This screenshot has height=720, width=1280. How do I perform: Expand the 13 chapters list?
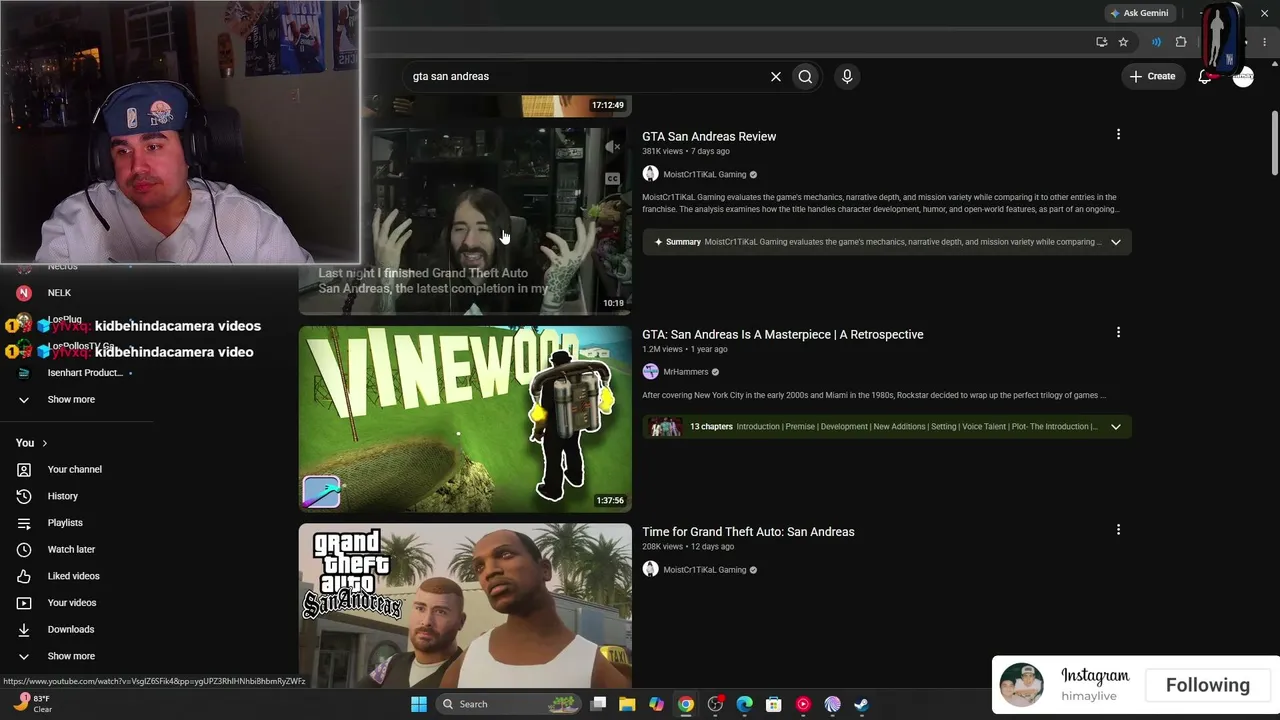(x=1115, y=427)
